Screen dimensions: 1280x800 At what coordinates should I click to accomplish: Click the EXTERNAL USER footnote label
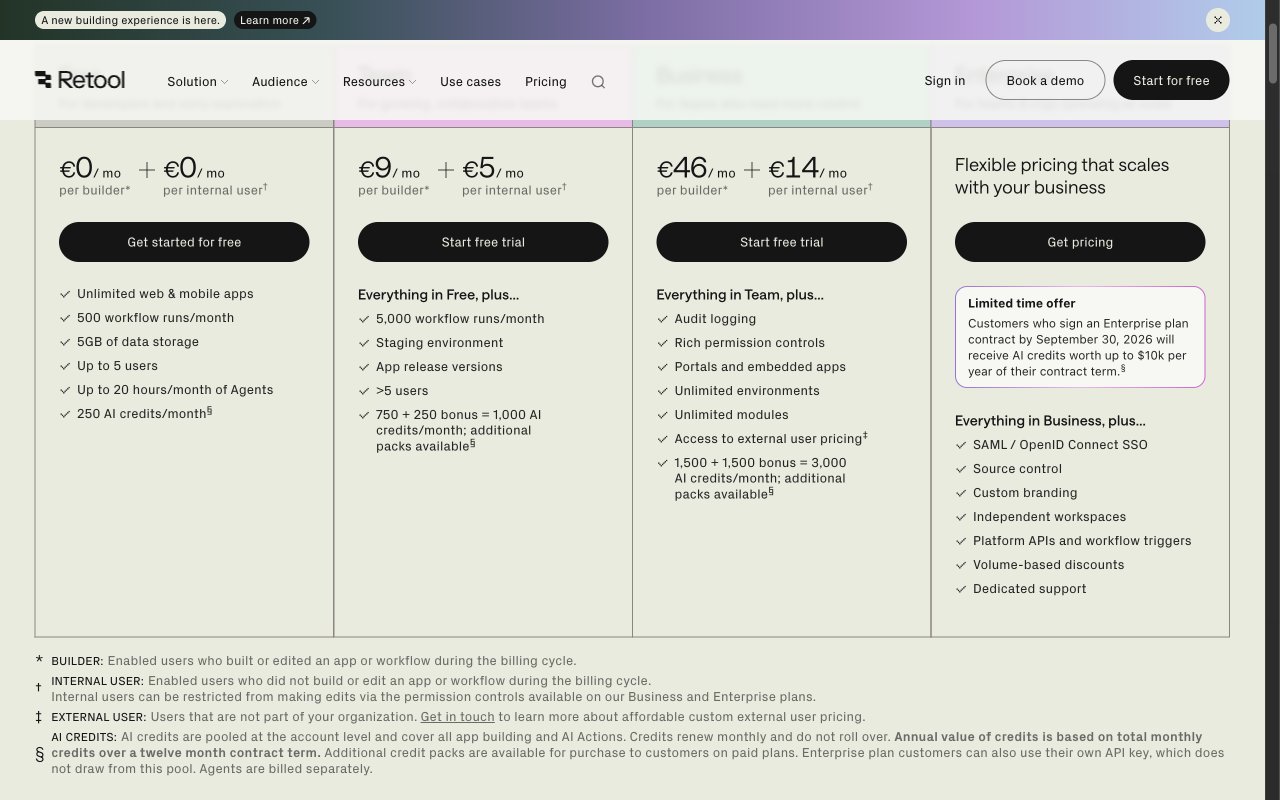coord(99,717)
